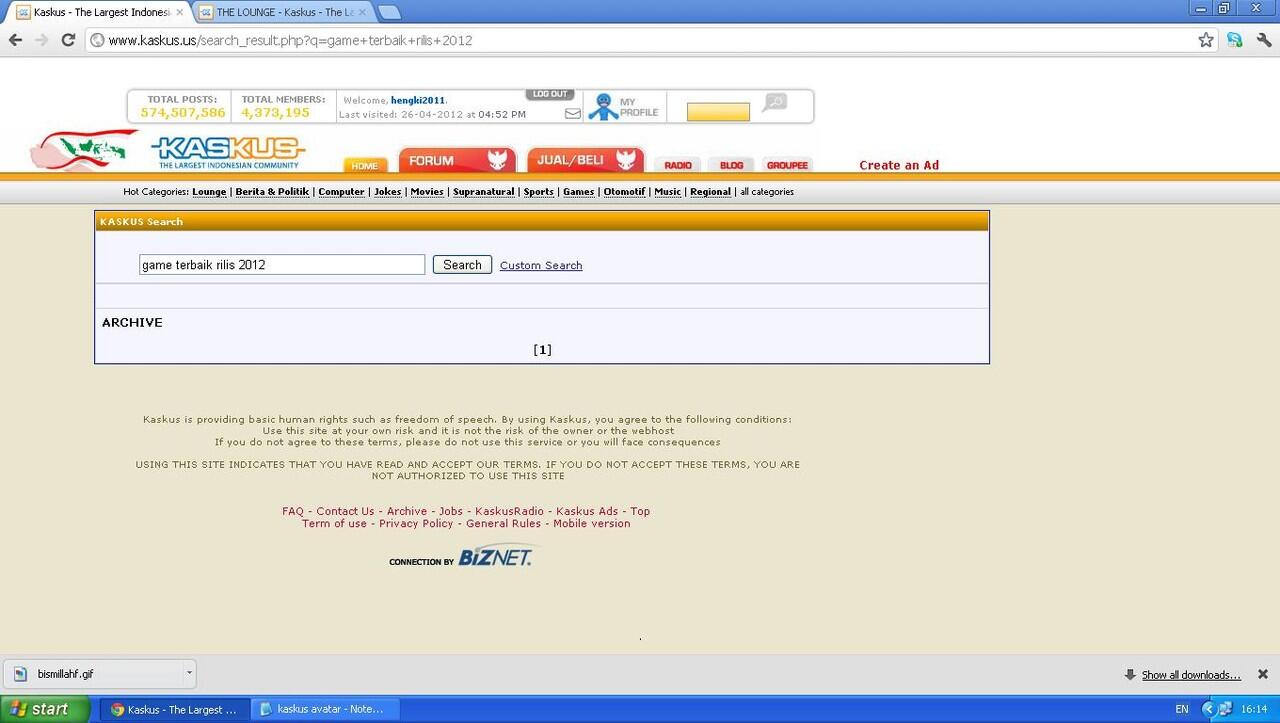The height and width of the screenshot is (723, 1280).
Task: Close the downloads bar
Action: 1263,674
